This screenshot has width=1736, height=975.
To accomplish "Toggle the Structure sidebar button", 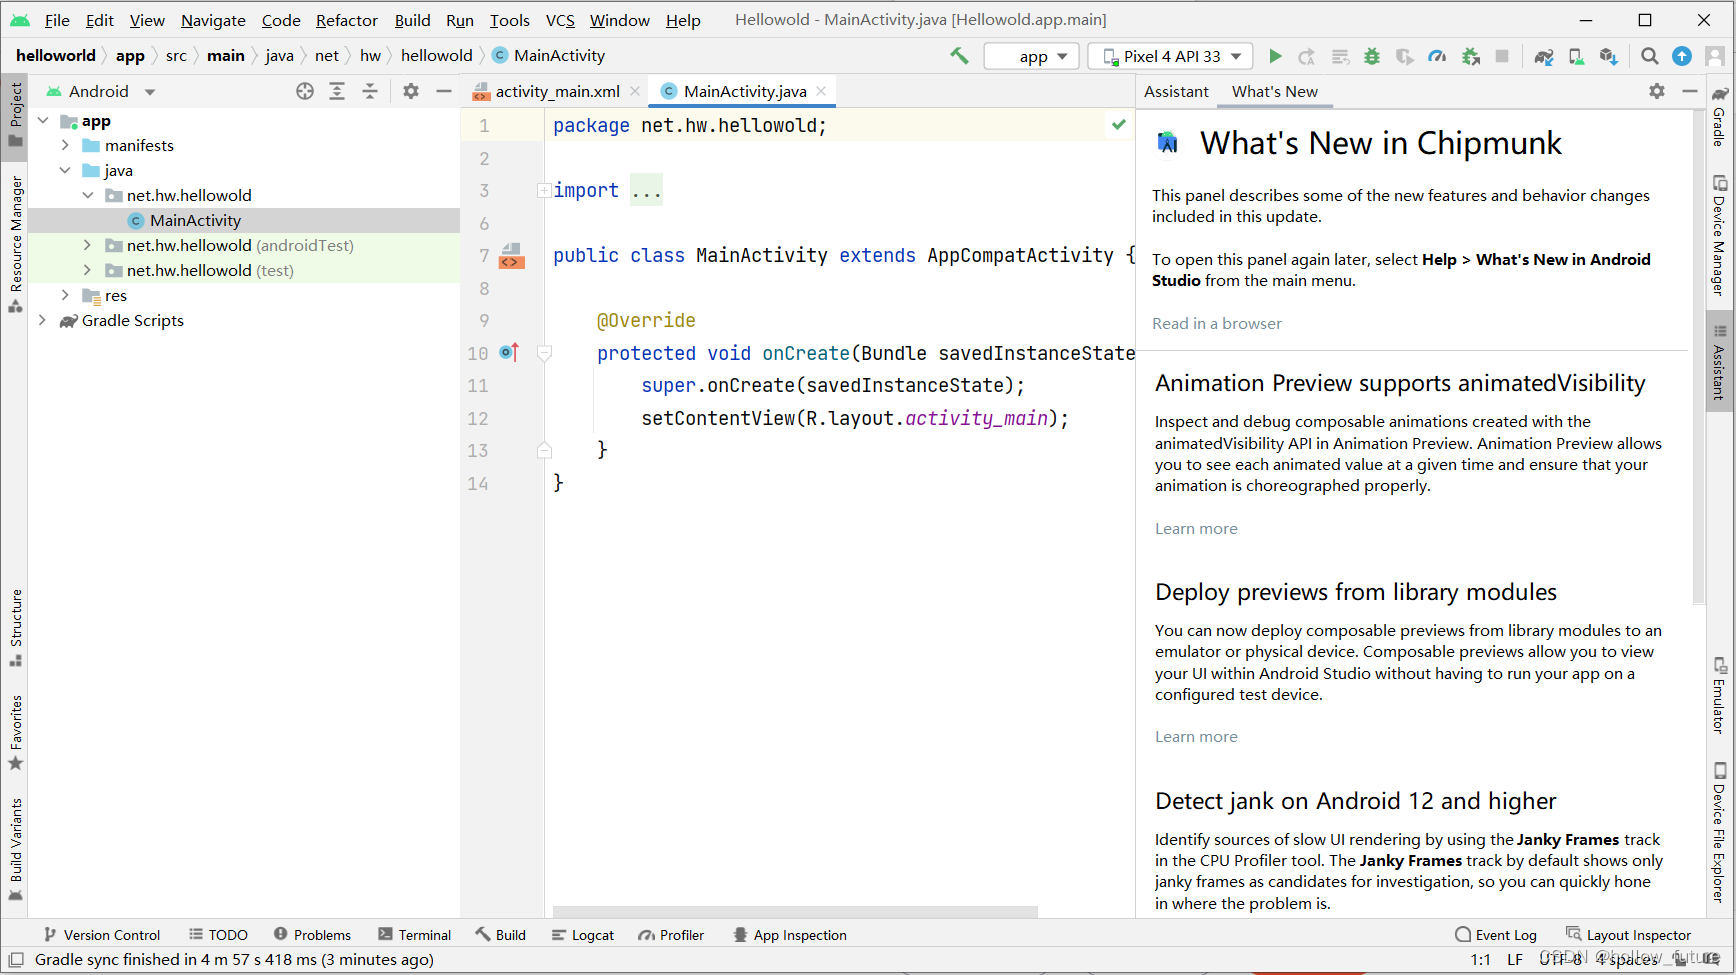I will tap(15, 627).
